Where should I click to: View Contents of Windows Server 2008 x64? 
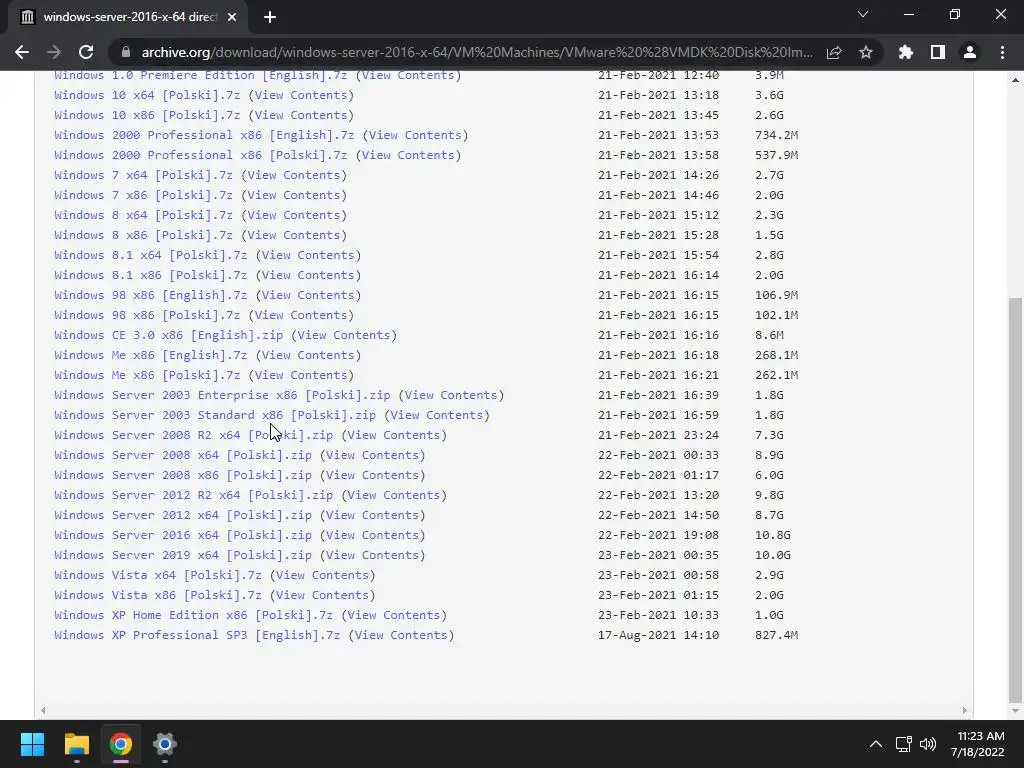point(372,455)
